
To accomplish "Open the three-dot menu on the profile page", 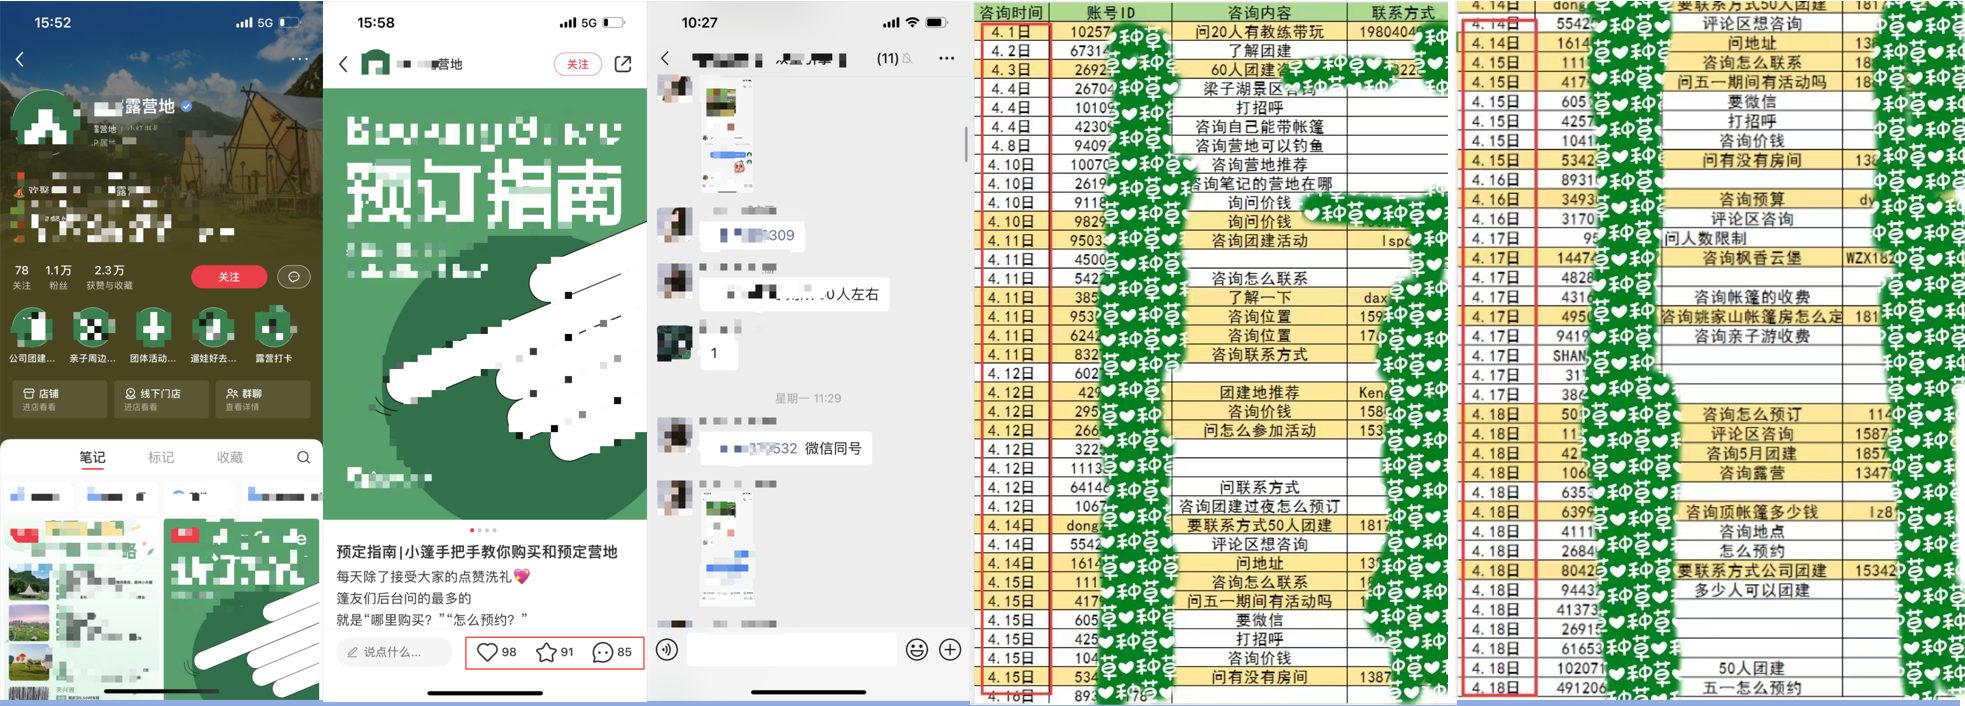I will point(299,60).
